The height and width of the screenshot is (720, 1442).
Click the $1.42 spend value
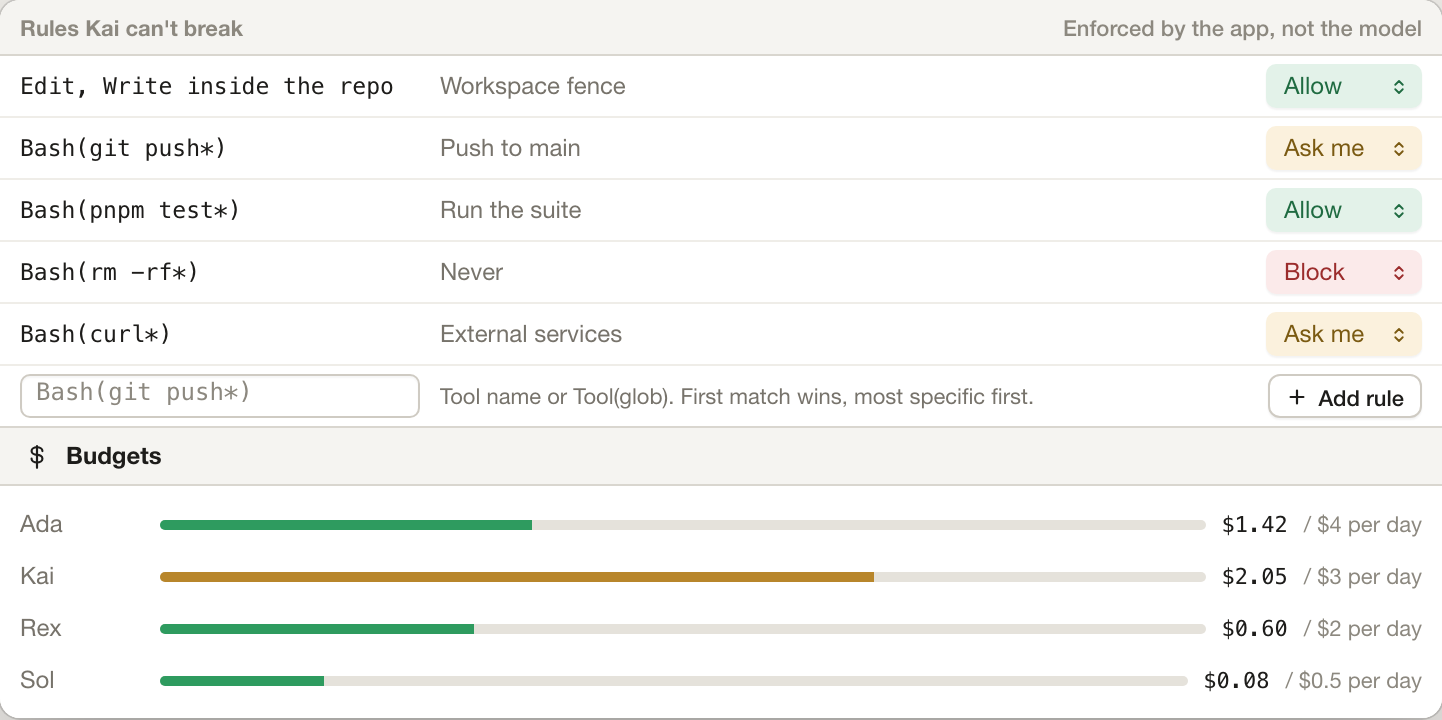coord(1254,524)
